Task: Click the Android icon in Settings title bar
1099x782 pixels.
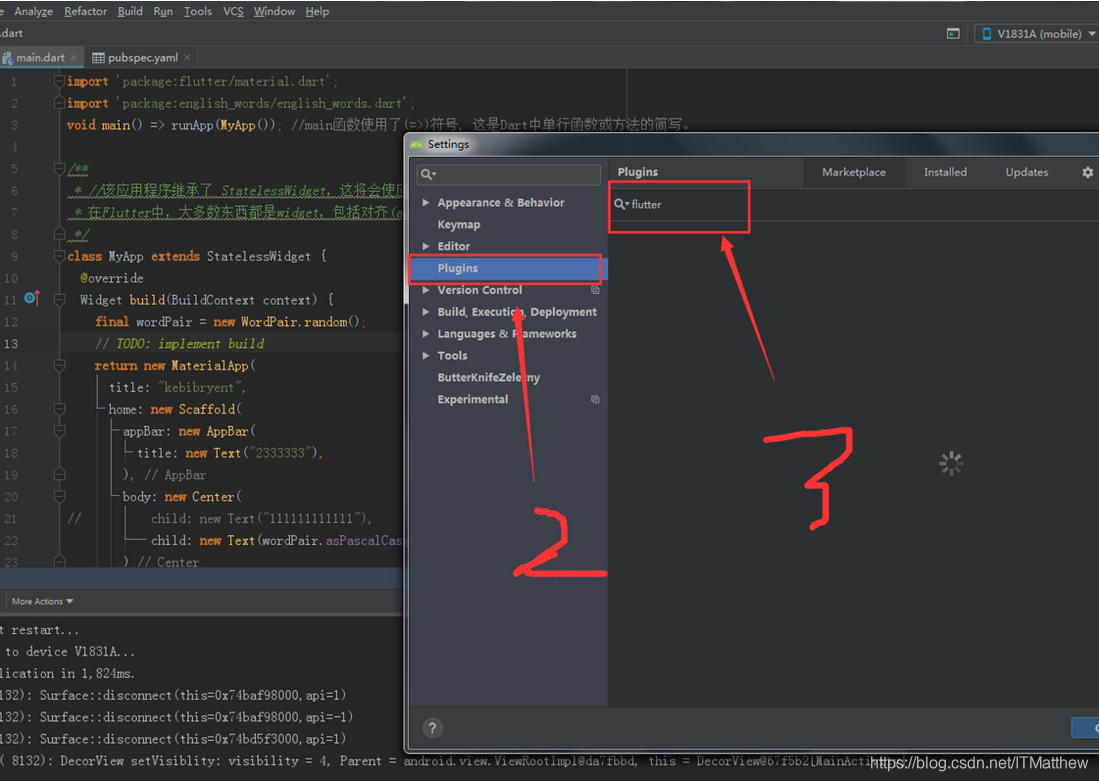Action: click(417, 144)
